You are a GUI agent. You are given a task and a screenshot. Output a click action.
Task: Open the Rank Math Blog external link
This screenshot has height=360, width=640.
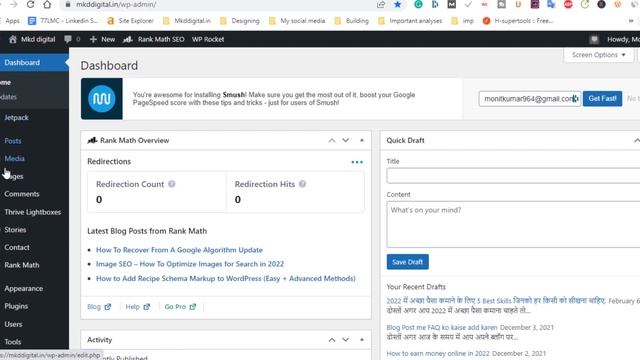click(99, 307)
